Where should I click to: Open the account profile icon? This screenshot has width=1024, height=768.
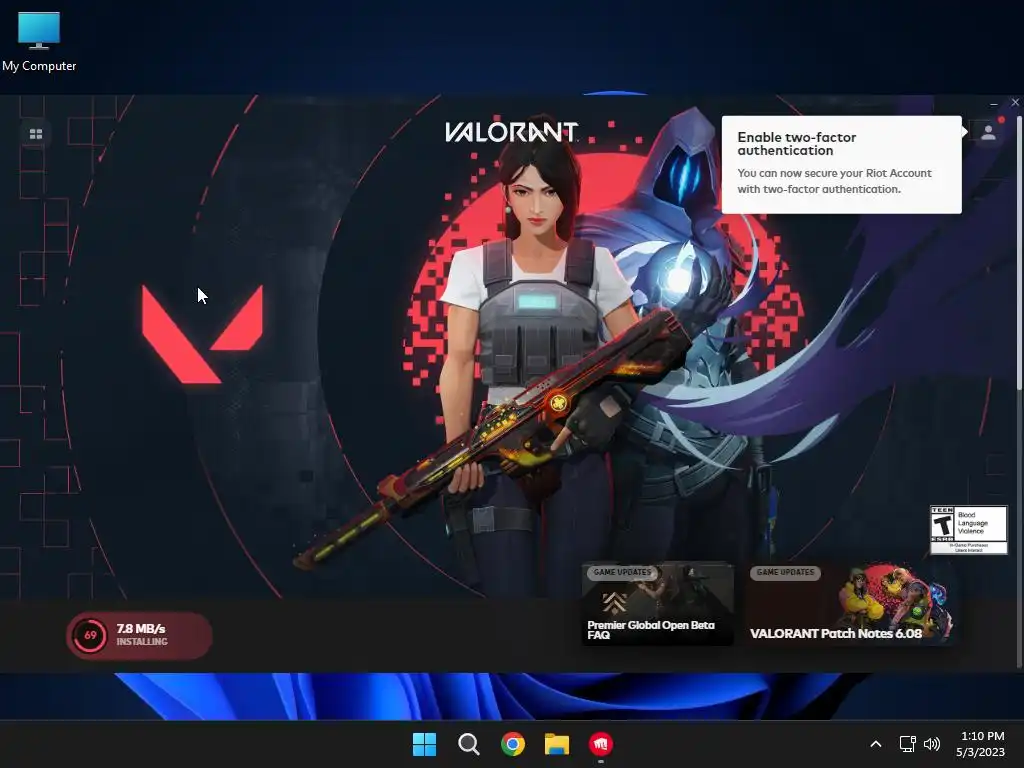[x=988, y=133]
